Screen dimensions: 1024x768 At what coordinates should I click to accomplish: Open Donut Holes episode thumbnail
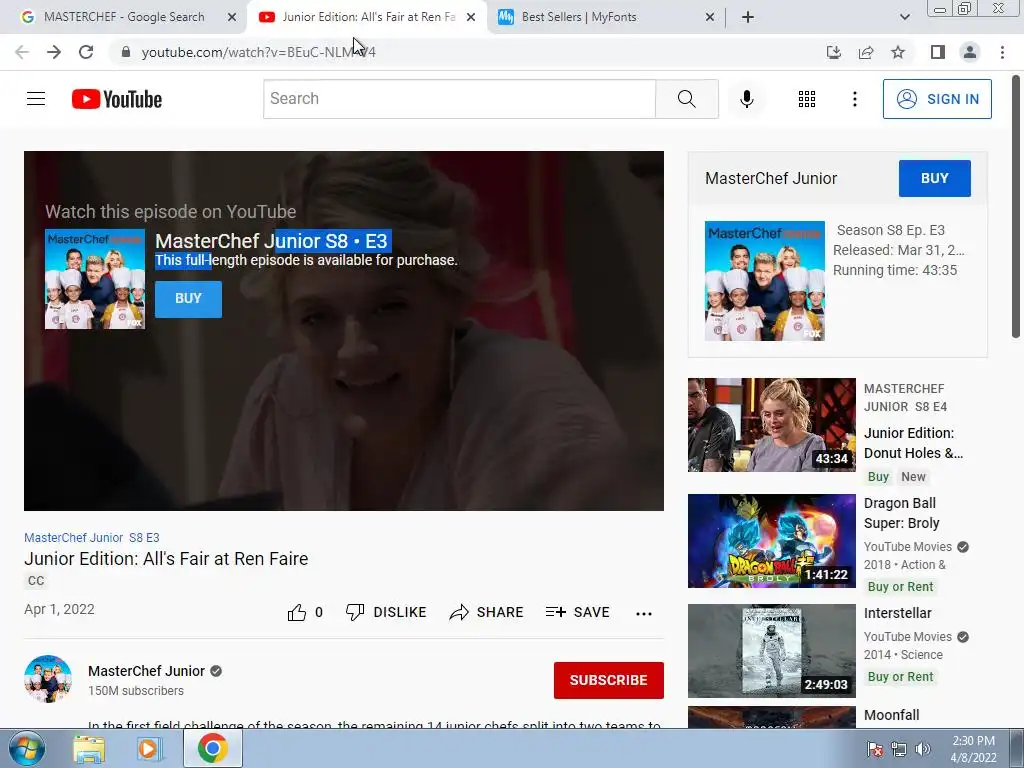click(x=771, y=424)
